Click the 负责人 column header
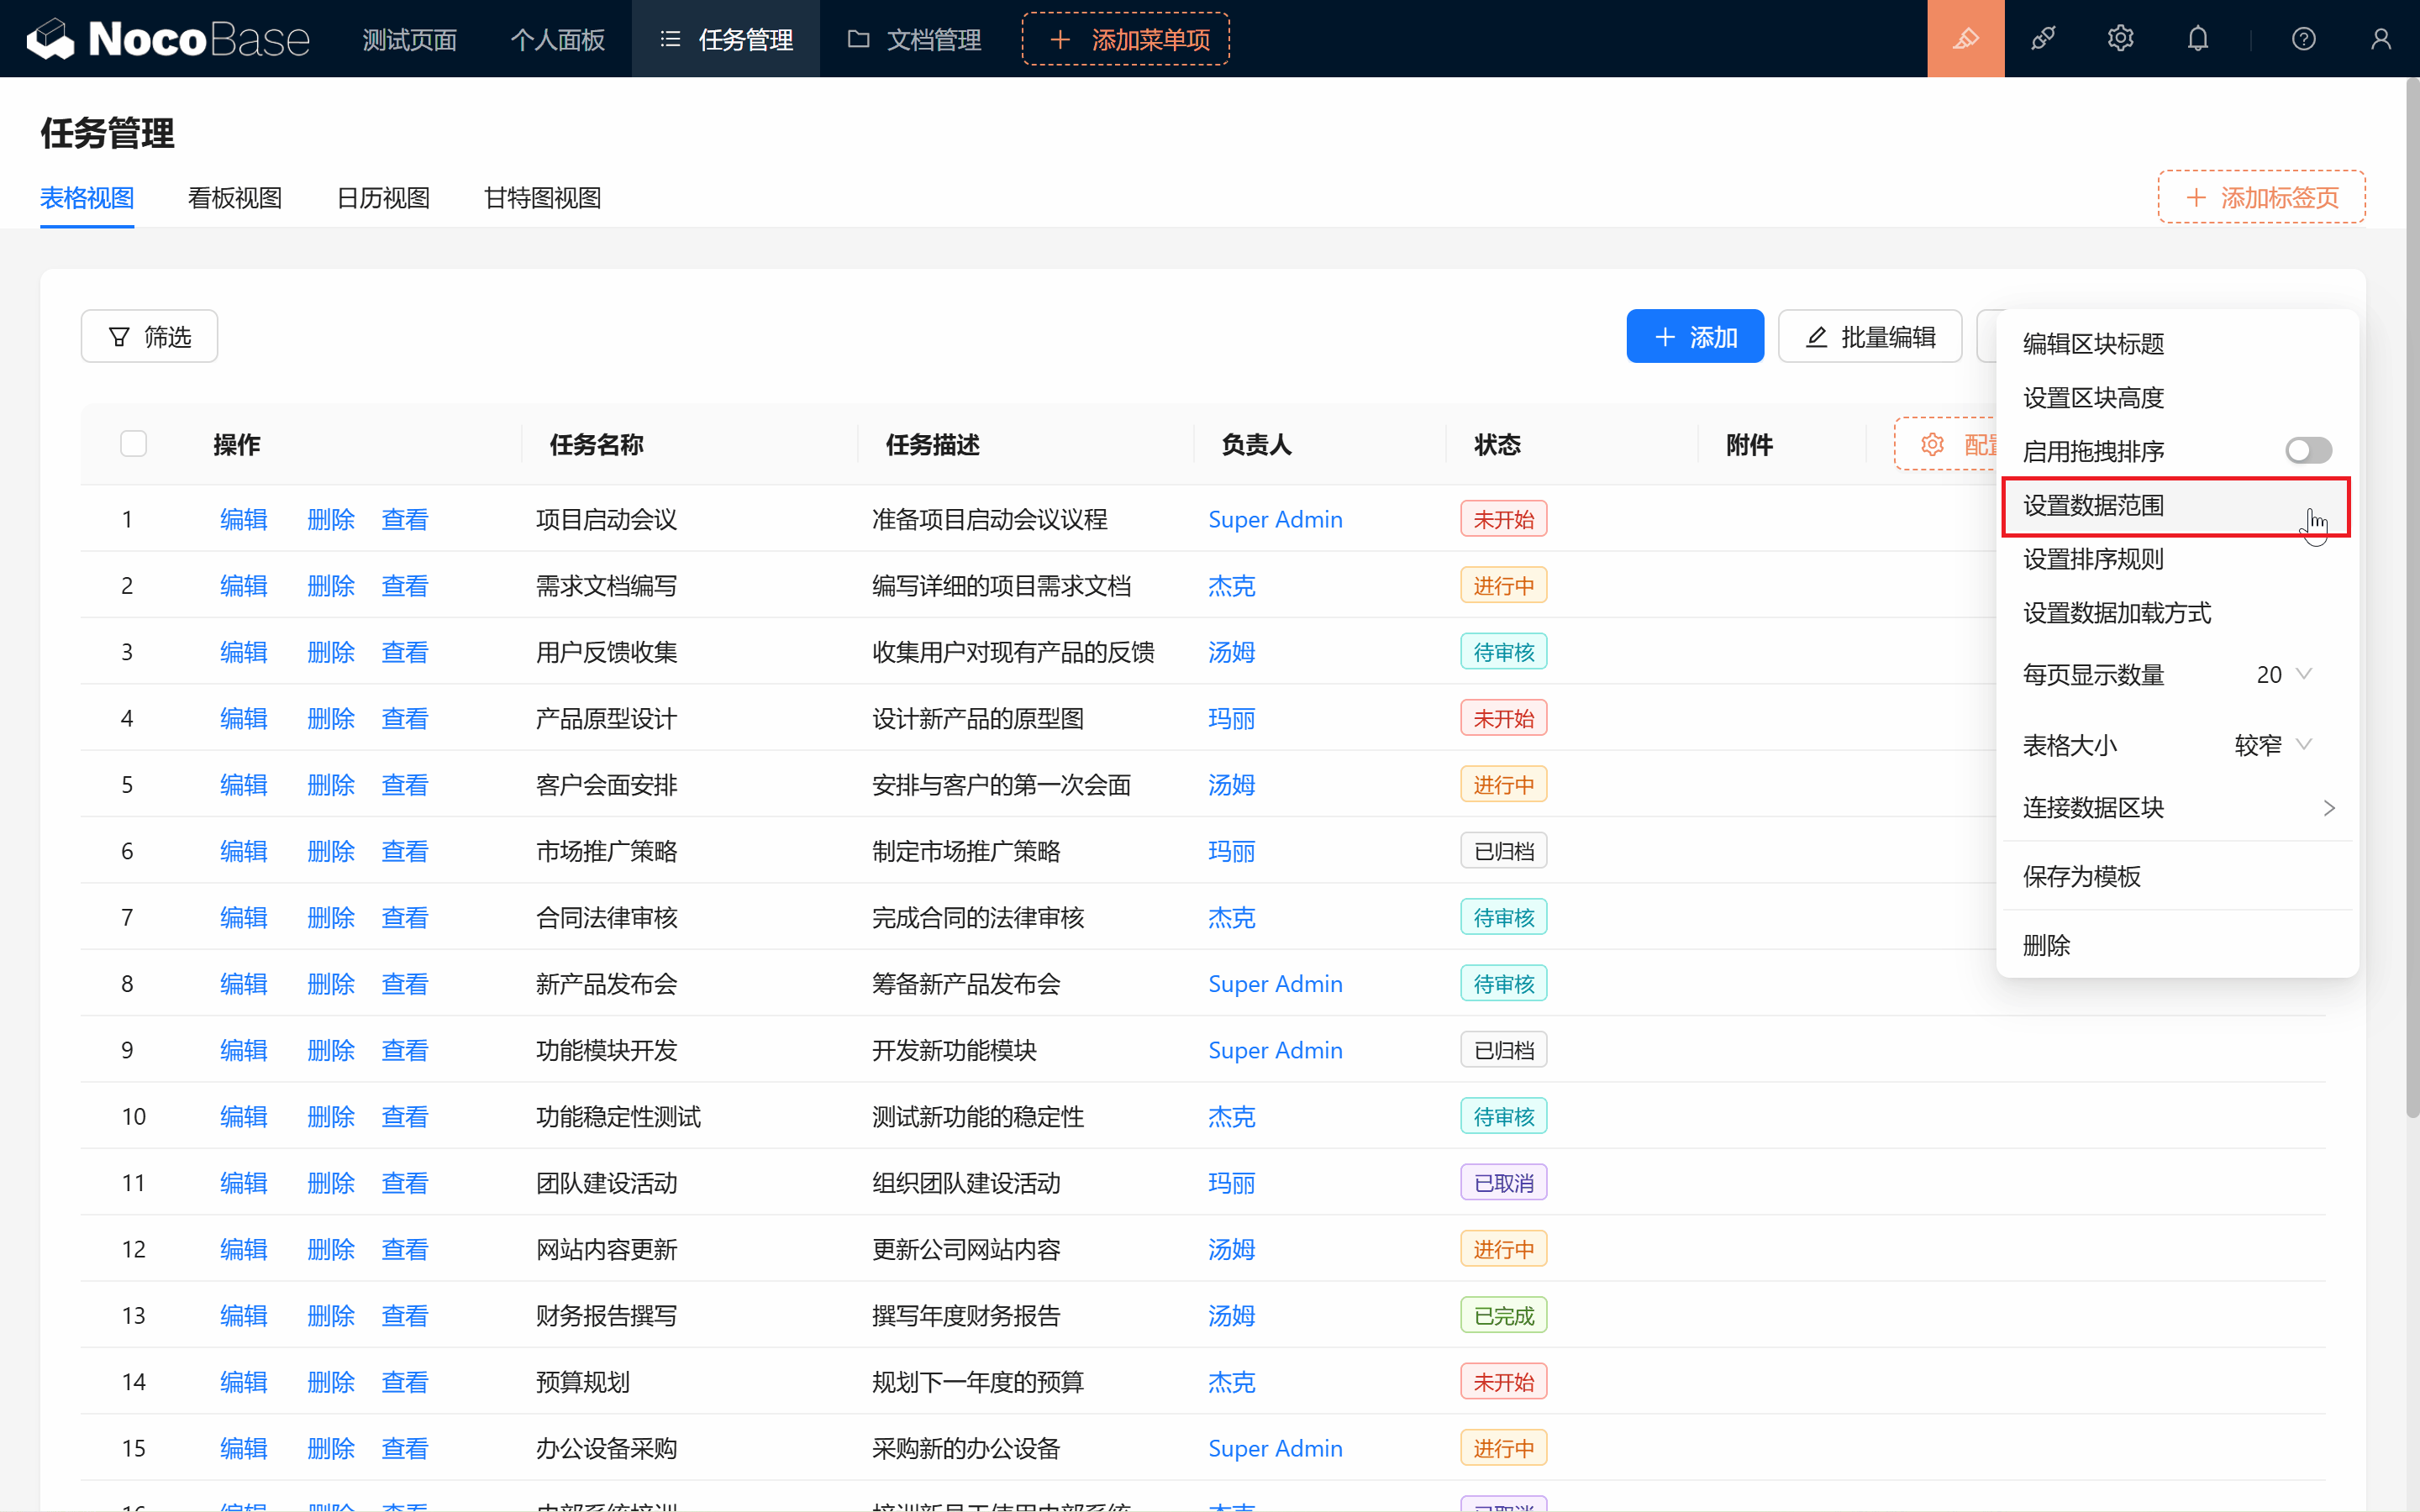This screenshot has height=1512, width=2420. pyautogui.click(x=1256, y=444)
